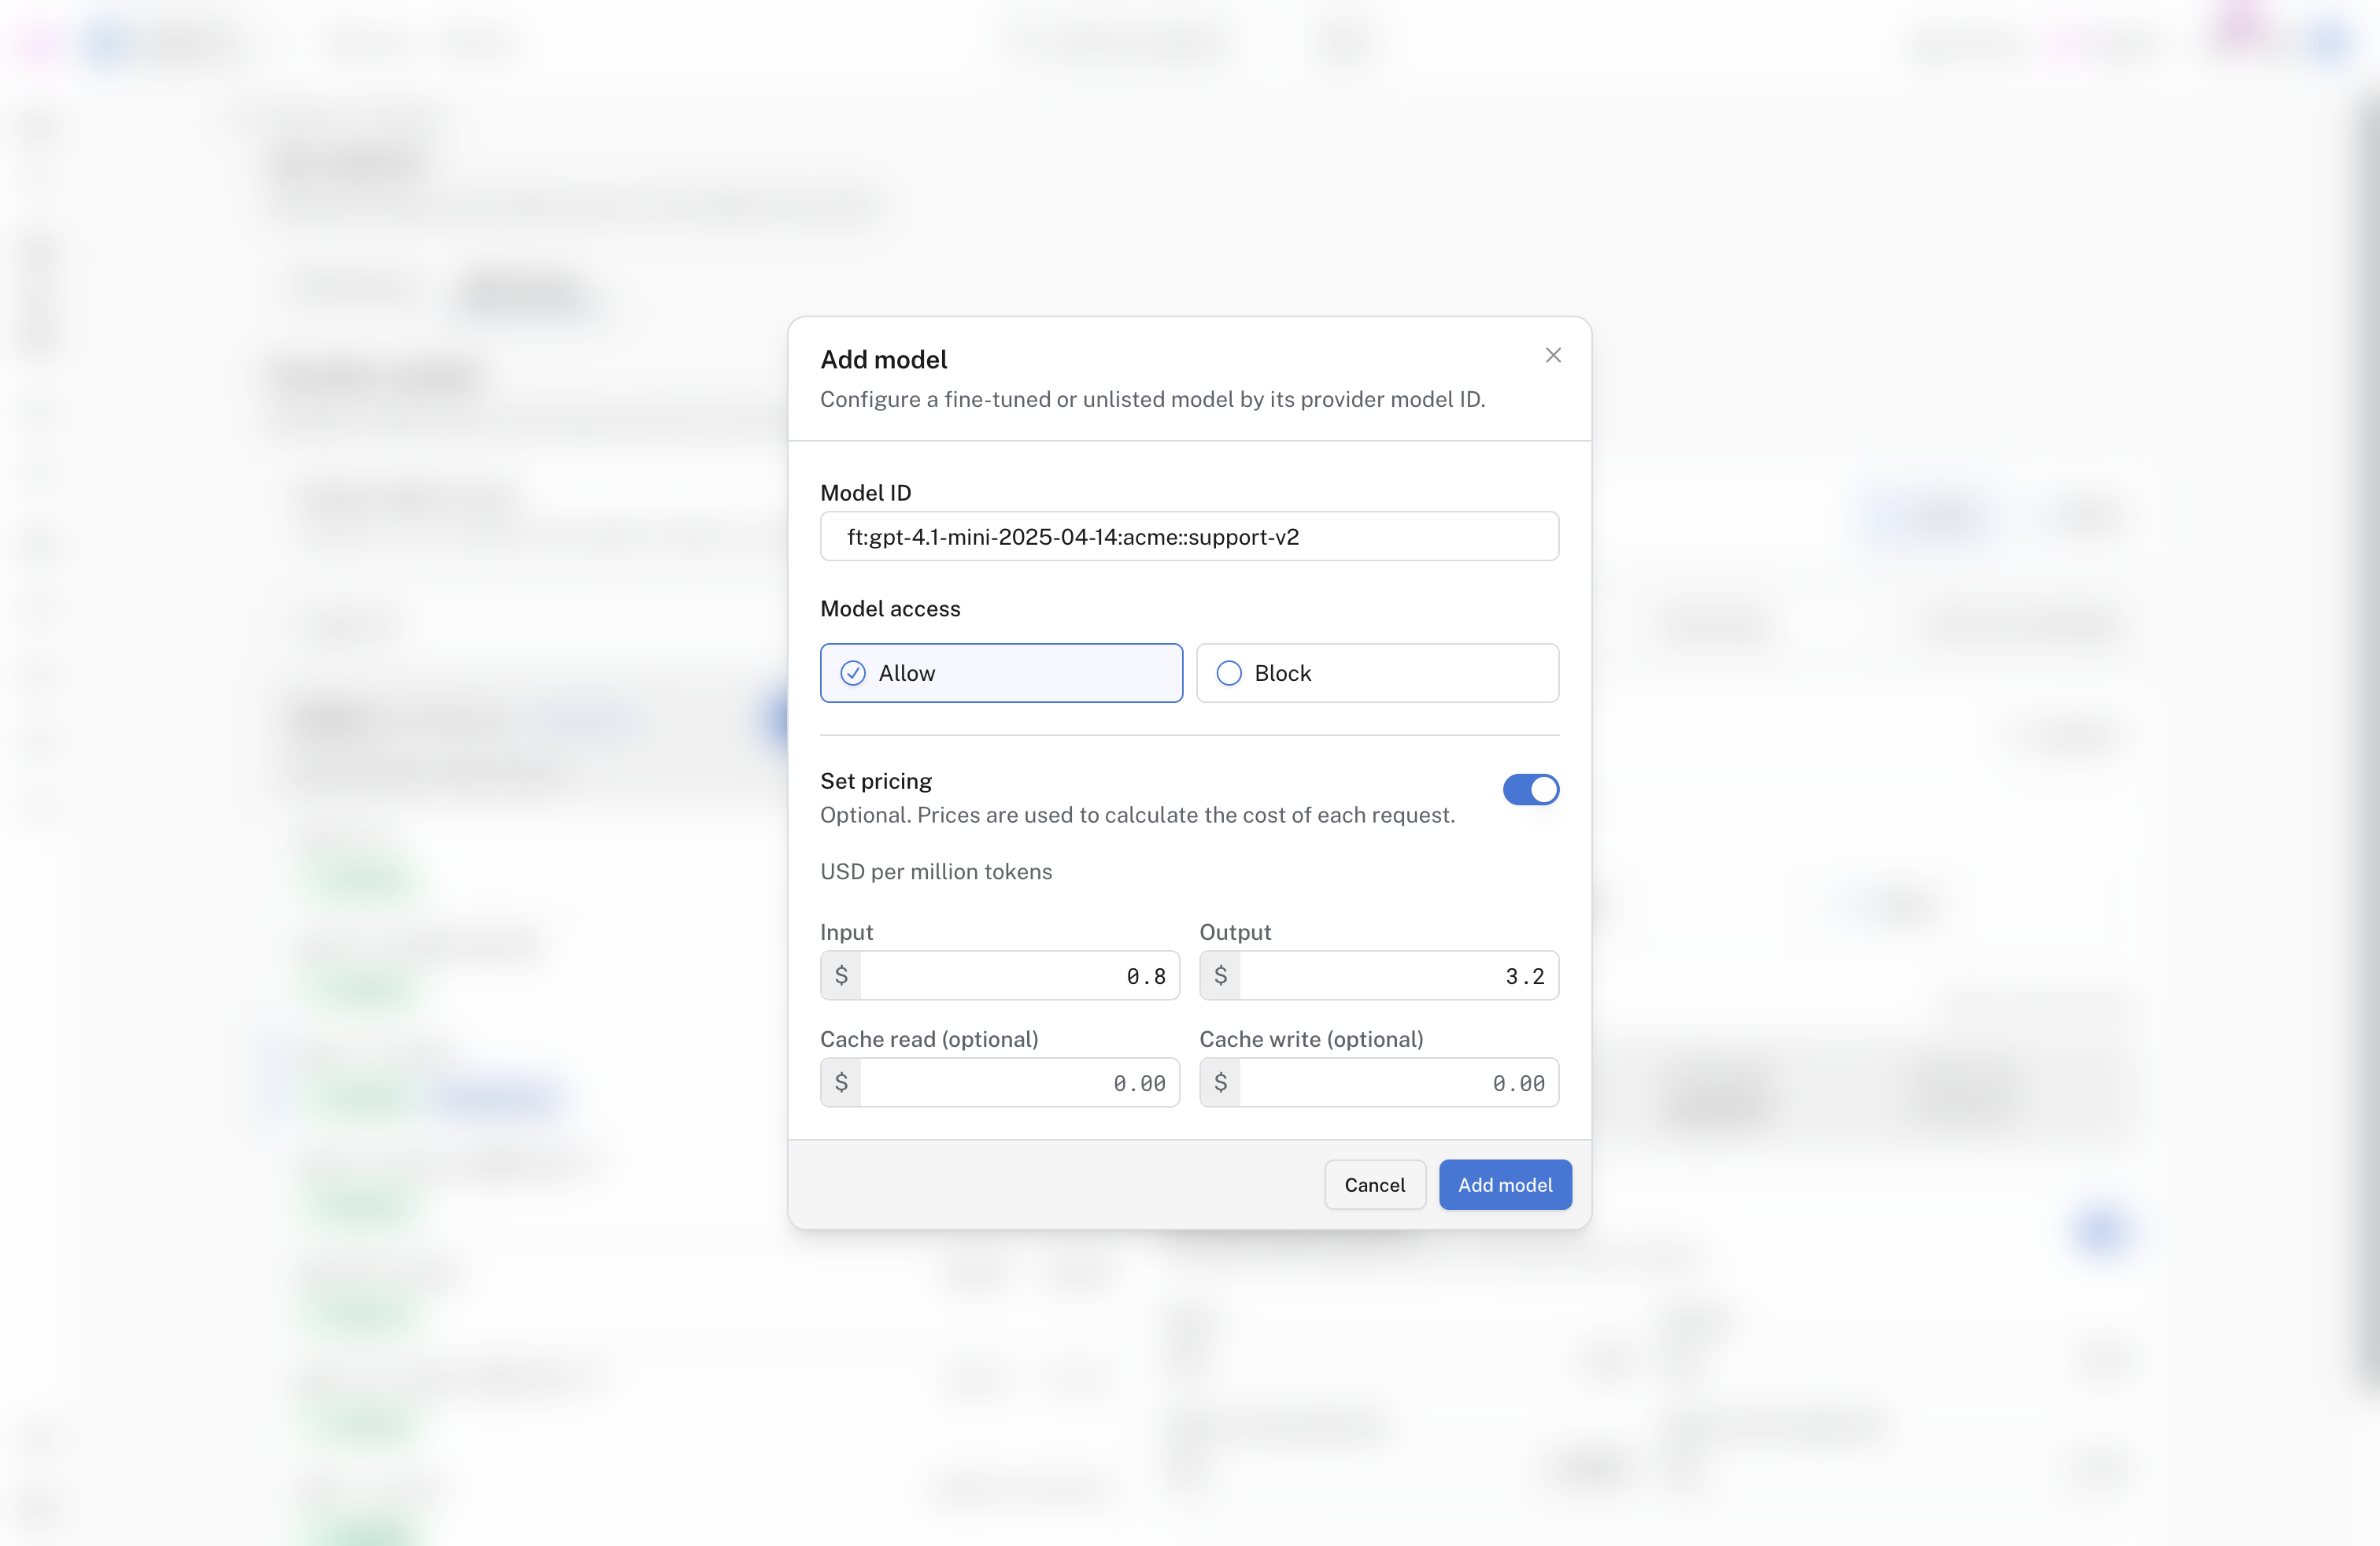Click the dollar sign beside Cache read

click(841, 1082)
